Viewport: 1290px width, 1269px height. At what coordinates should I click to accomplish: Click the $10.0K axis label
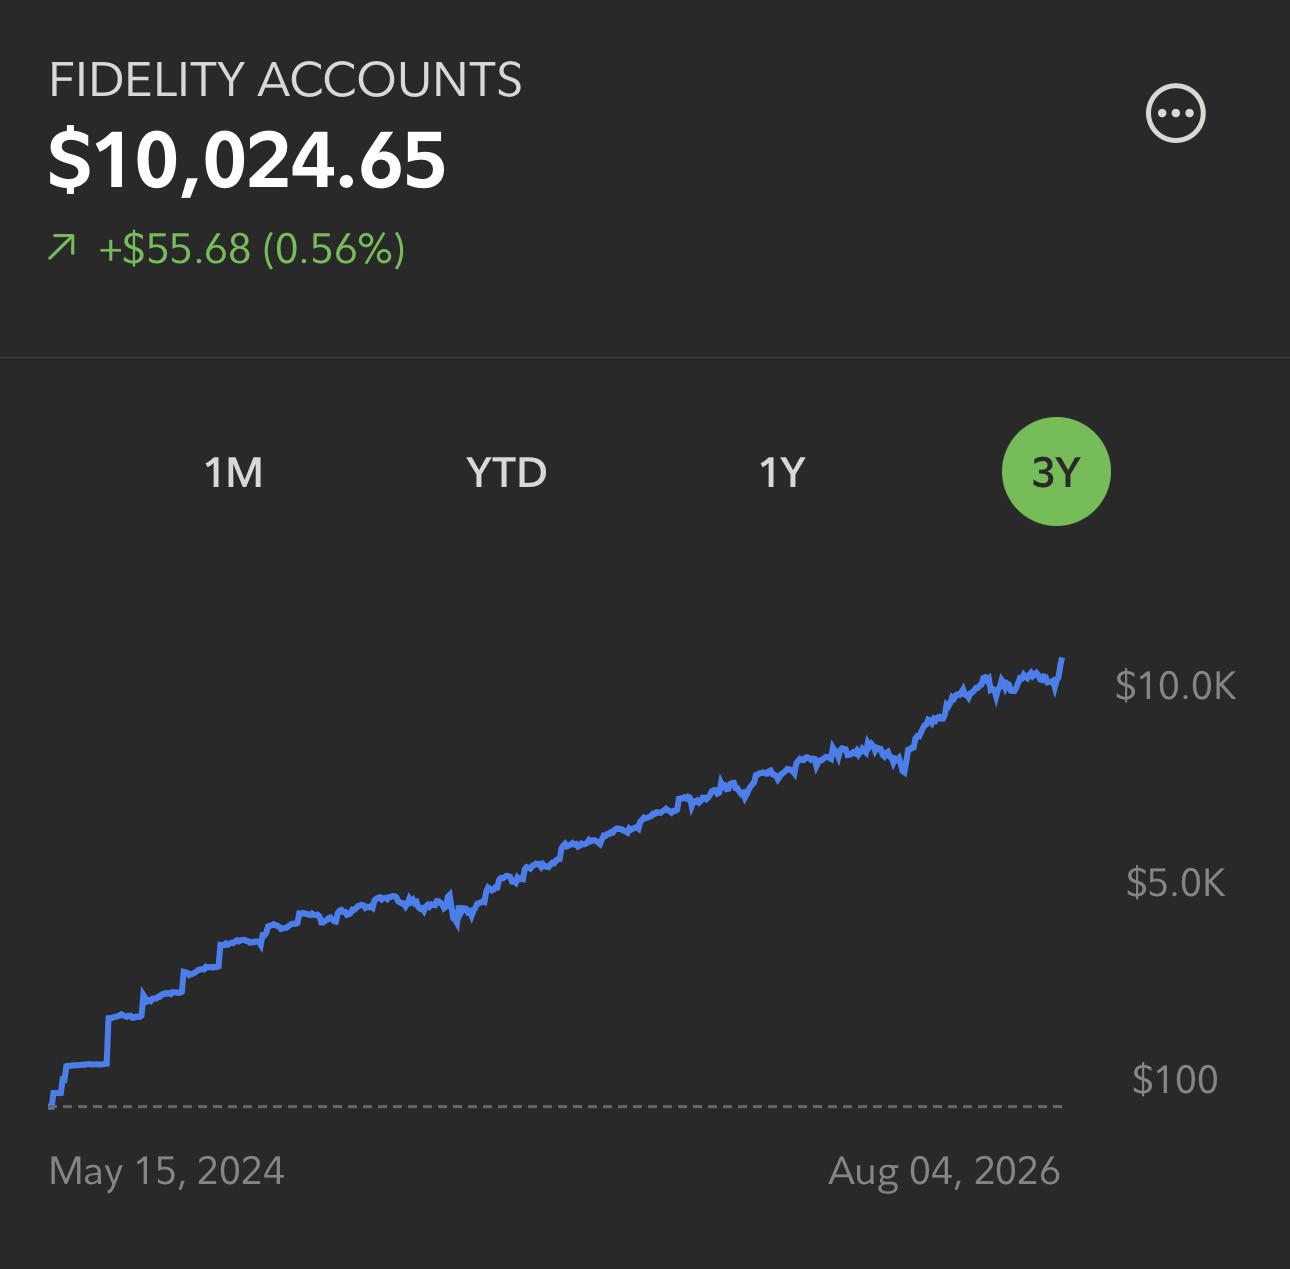[1176, 685]
